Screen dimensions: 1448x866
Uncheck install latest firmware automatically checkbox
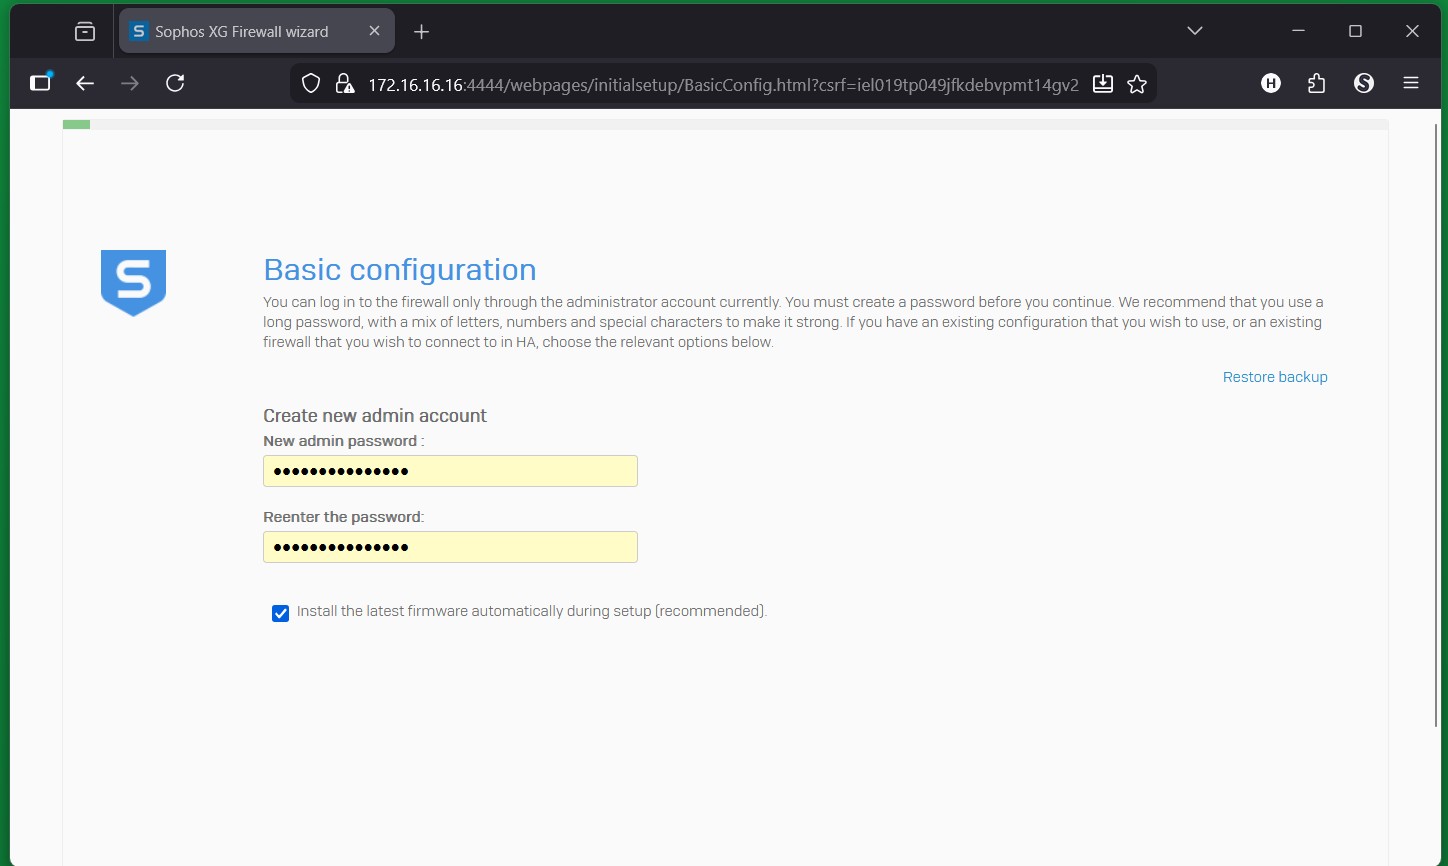(281, 613)
